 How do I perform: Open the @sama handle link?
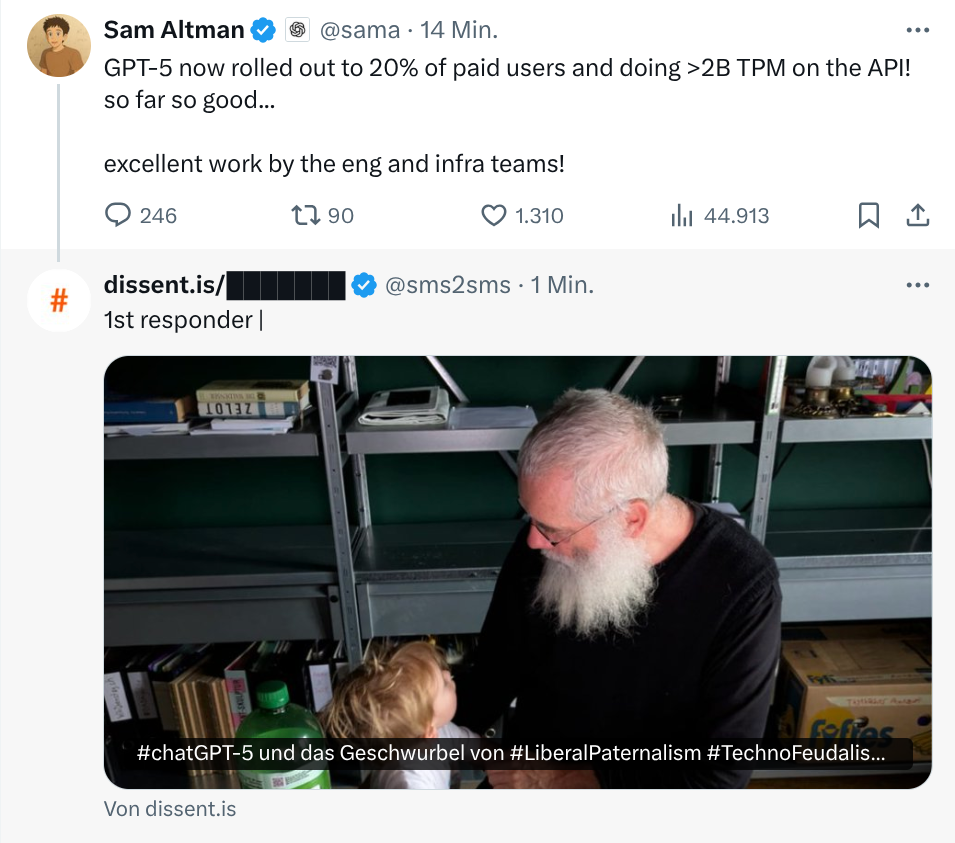click(360, 31)
